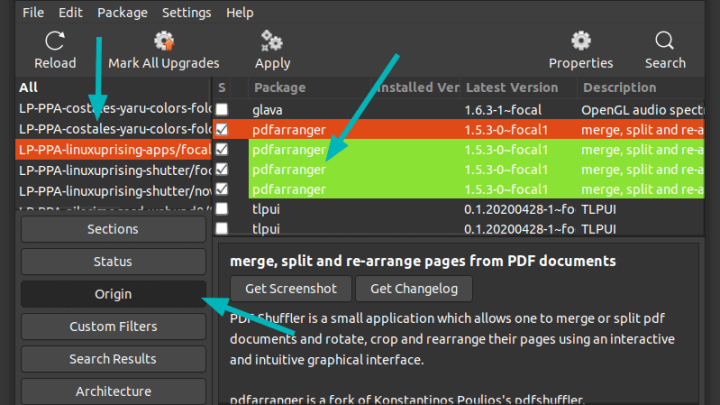Open the File menu
Viewport: 720px width, 405px height.
point(33,12)
